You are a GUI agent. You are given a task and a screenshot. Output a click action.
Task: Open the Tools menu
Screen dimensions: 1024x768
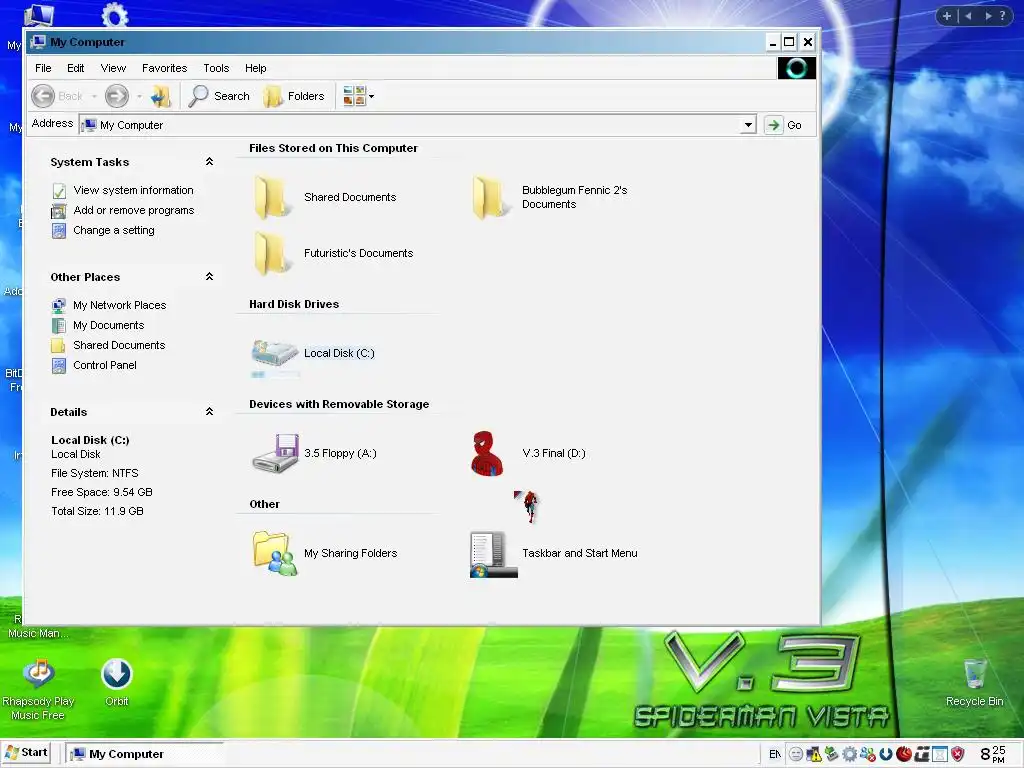(216, 68)
